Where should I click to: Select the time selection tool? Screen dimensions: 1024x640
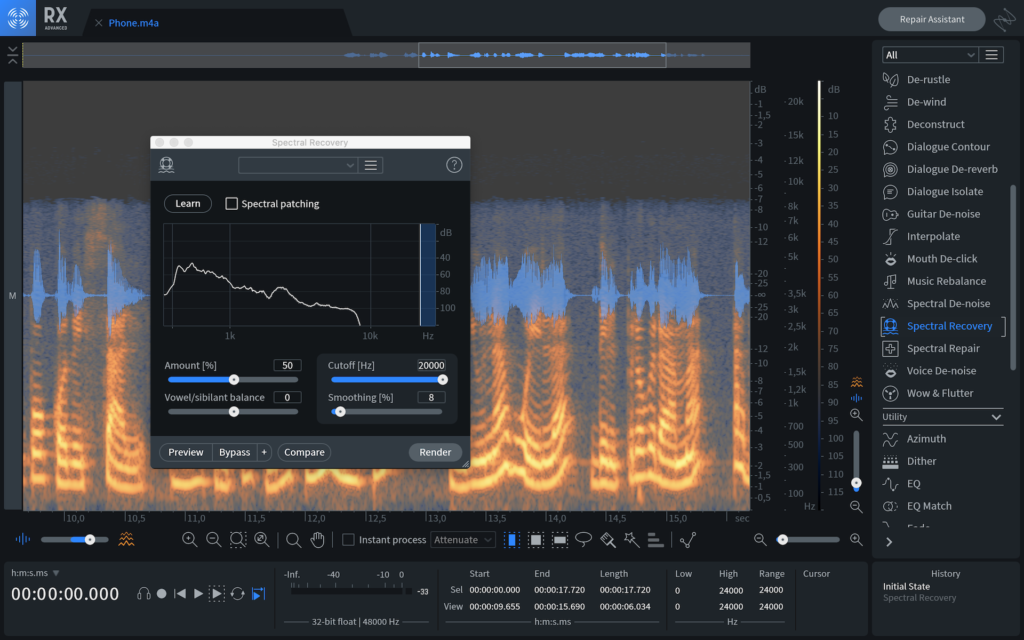point(512,540)
